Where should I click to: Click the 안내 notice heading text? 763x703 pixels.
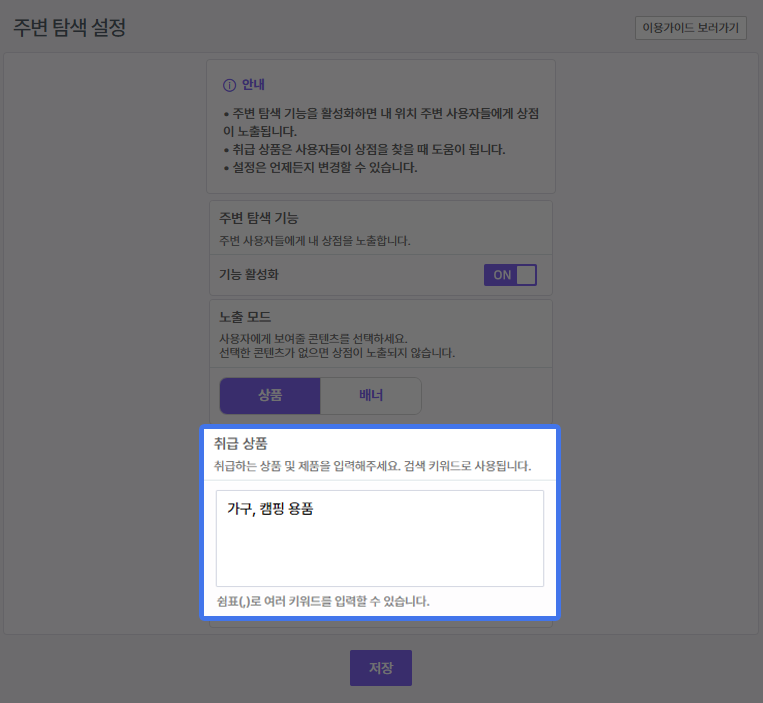(x=253, y=85)
